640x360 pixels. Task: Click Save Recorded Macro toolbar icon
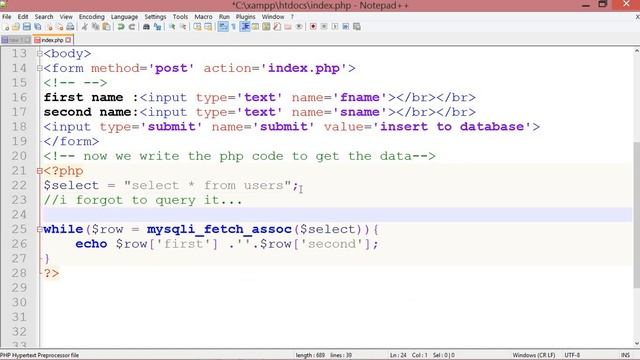[357, 27]
